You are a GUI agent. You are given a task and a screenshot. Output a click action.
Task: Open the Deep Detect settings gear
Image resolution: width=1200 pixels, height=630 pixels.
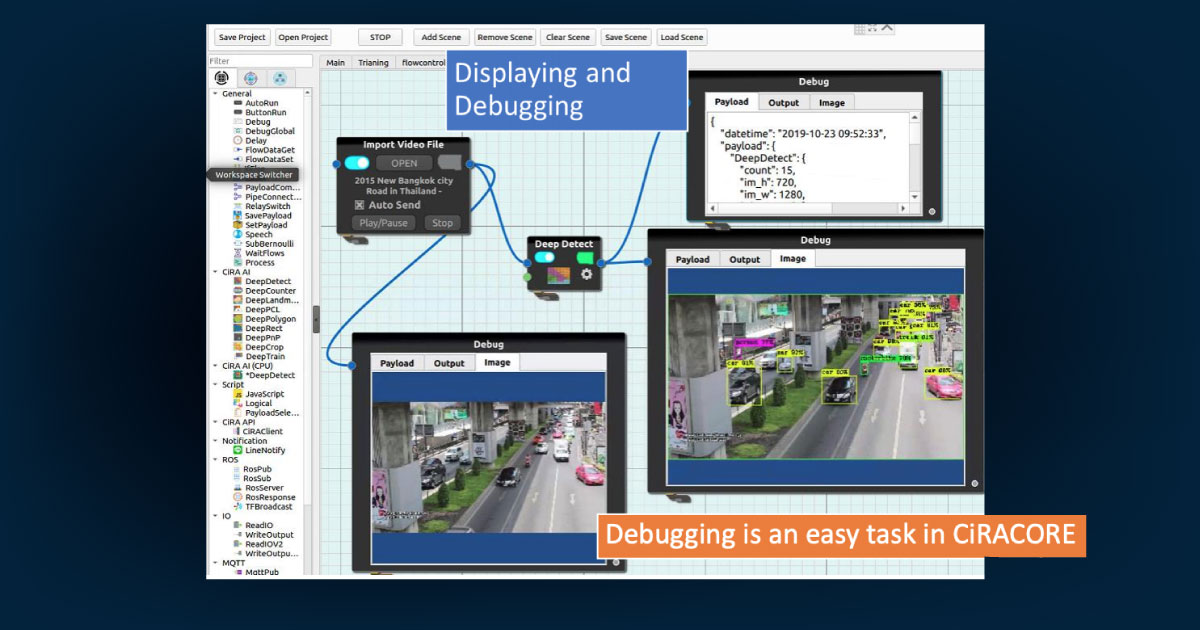point(587,274)
